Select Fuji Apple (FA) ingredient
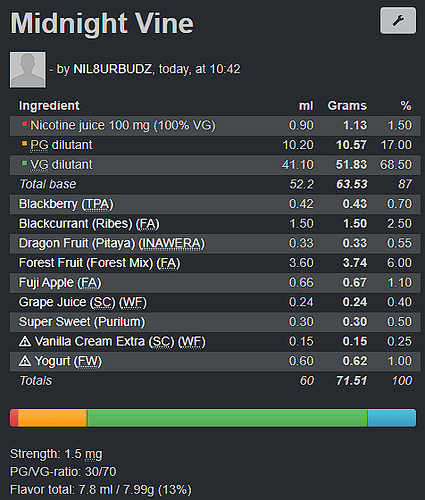The image size is (425, 500). (x=60, y=283)
